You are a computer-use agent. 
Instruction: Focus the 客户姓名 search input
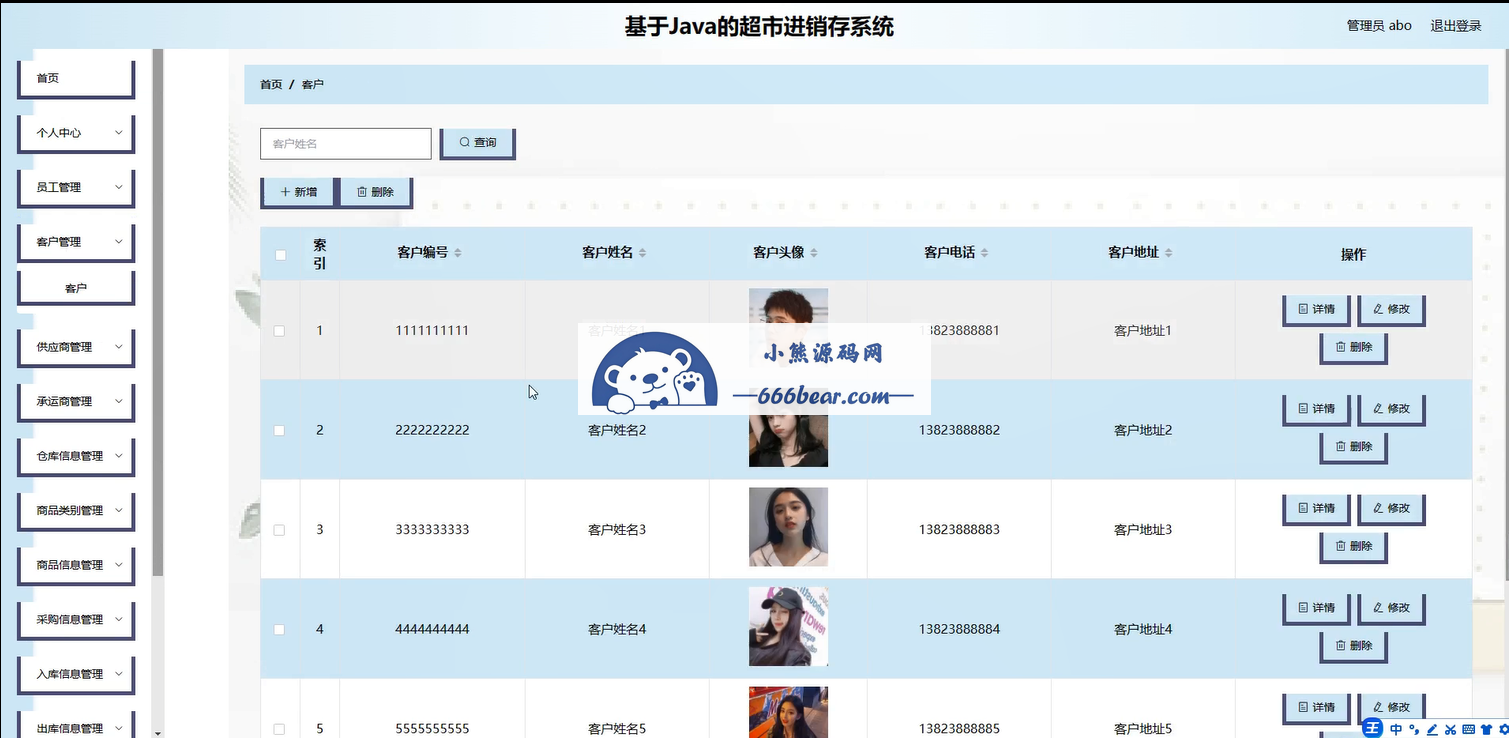point(346,143)
